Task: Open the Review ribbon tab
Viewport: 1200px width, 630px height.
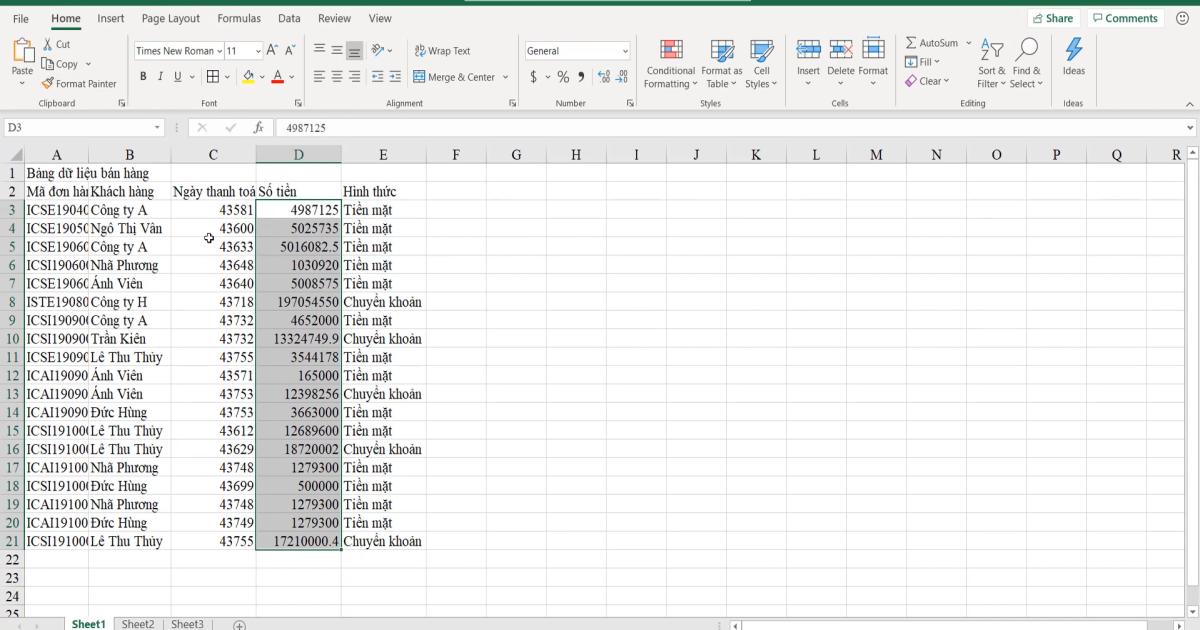Action: [334, 18]
